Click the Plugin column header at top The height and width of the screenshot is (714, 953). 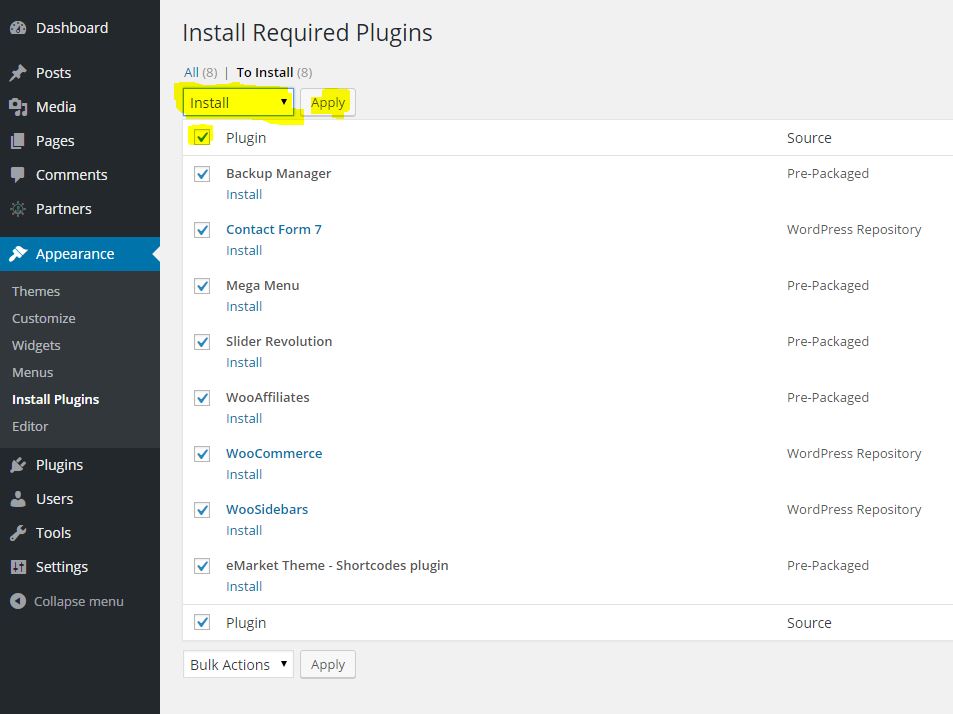[x=246, y=138]
